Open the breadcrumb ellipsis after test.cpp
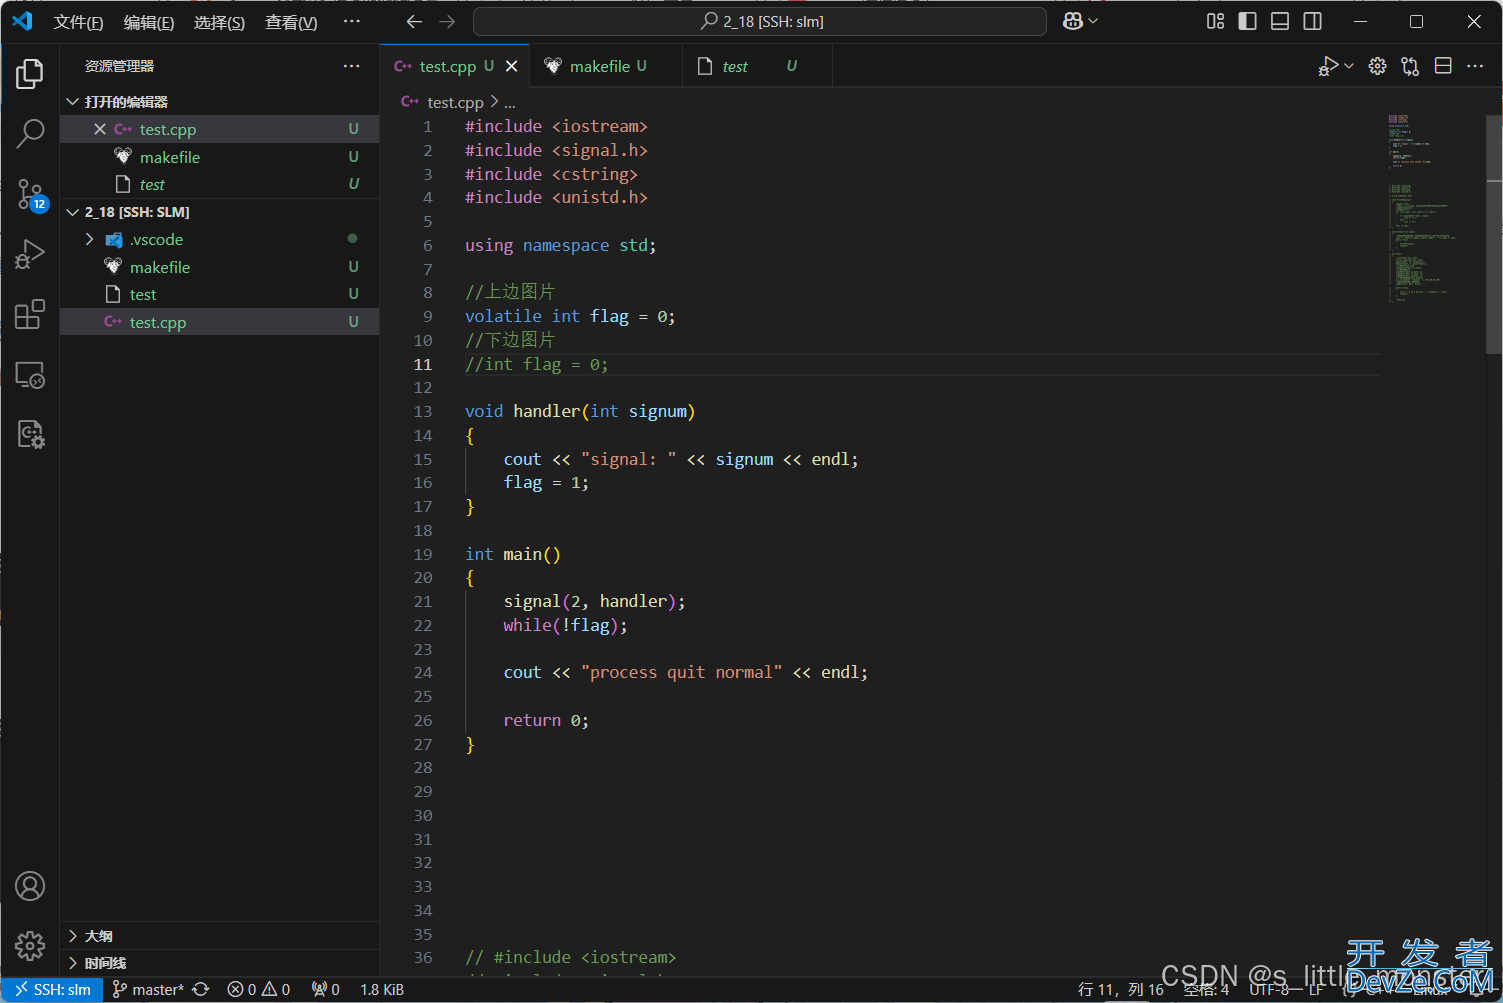The height and width of the screenshot is (1003, 1503). pyautogui.click(x=510, y=103)
